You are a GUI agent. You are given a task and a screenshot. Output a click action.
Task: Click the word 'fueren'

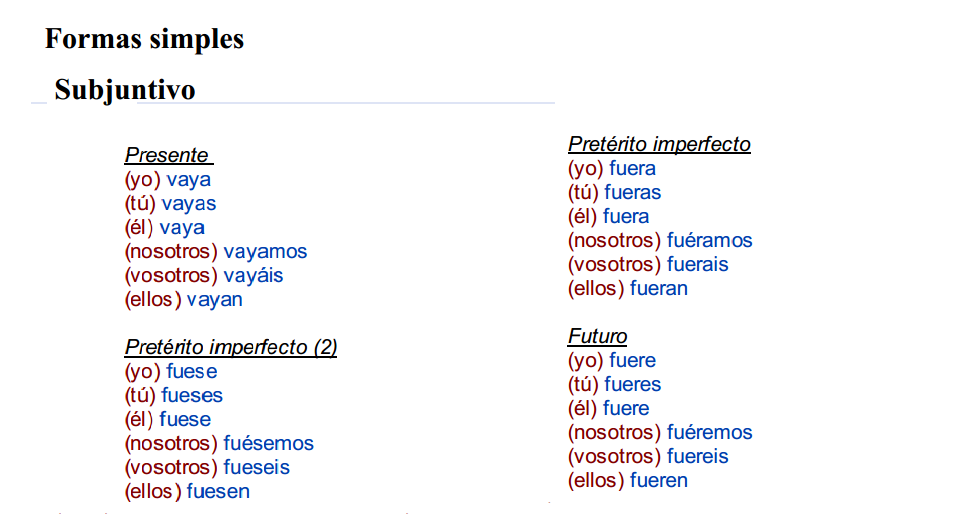coord(659,480)
